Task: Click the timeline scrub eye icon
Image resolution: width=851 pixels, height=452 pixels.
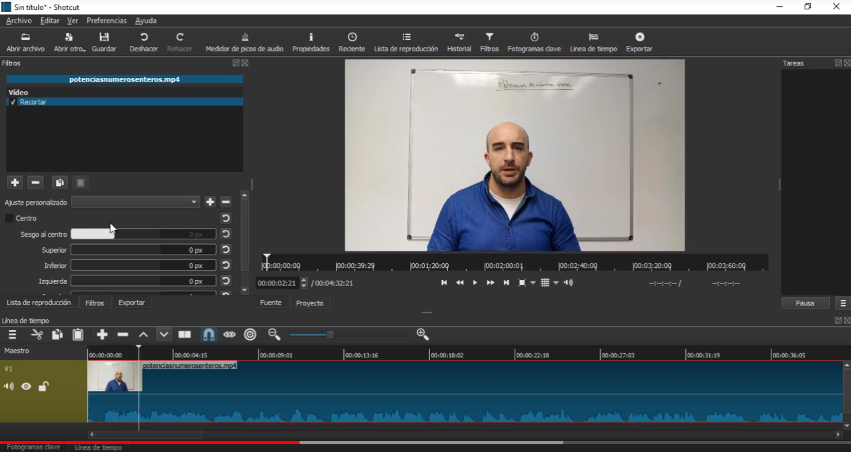Action: click(x=229, y=334)
